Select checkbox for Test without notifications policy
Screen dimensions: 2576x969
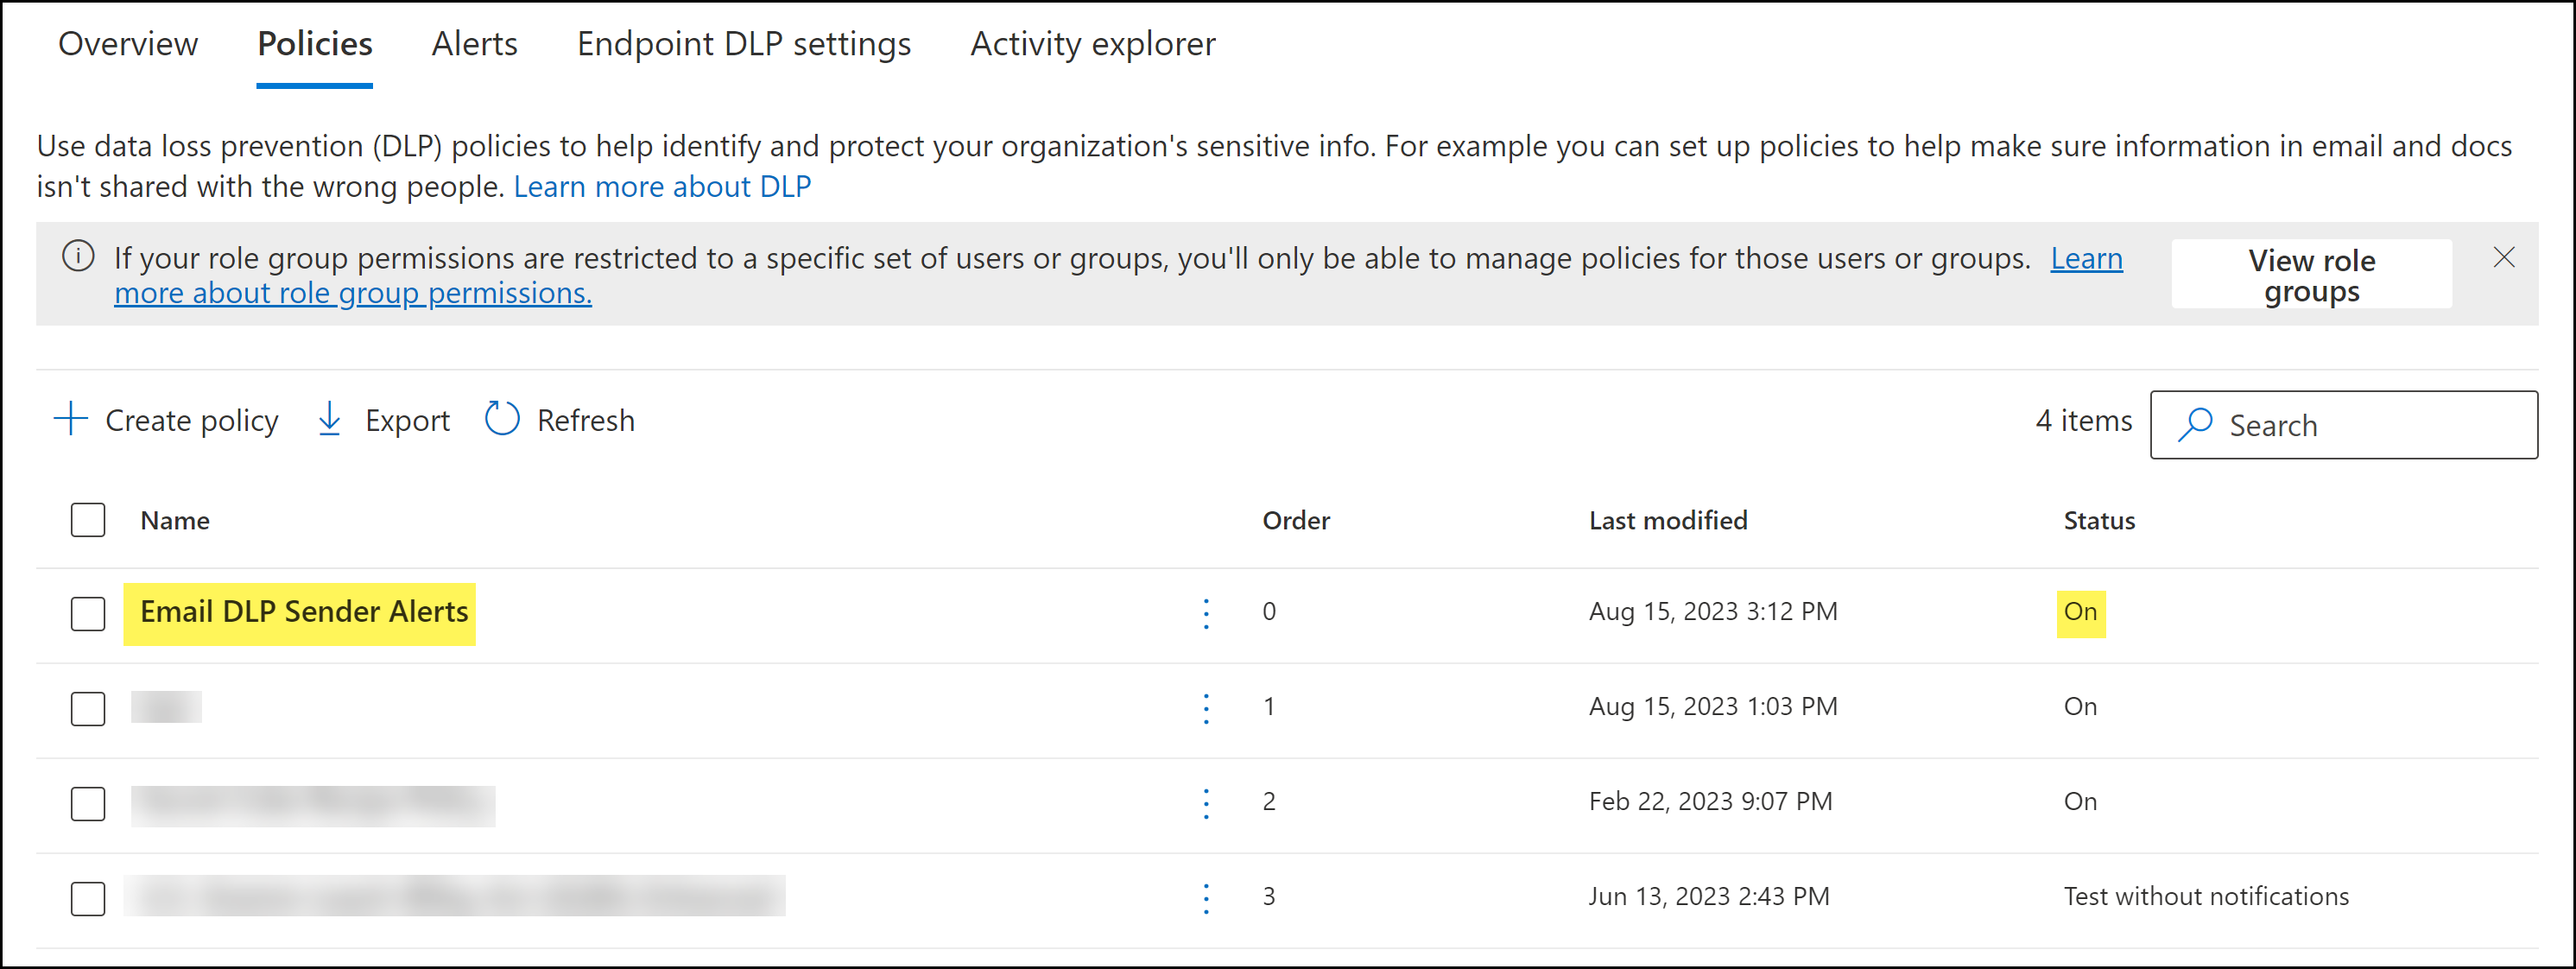pos(88,898)
